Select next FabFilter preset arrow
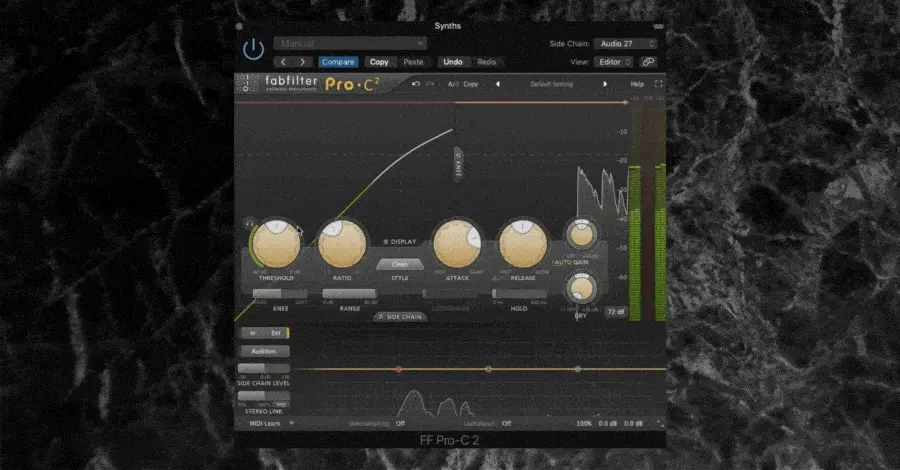The image size is (900, 470). click(604, 84)
